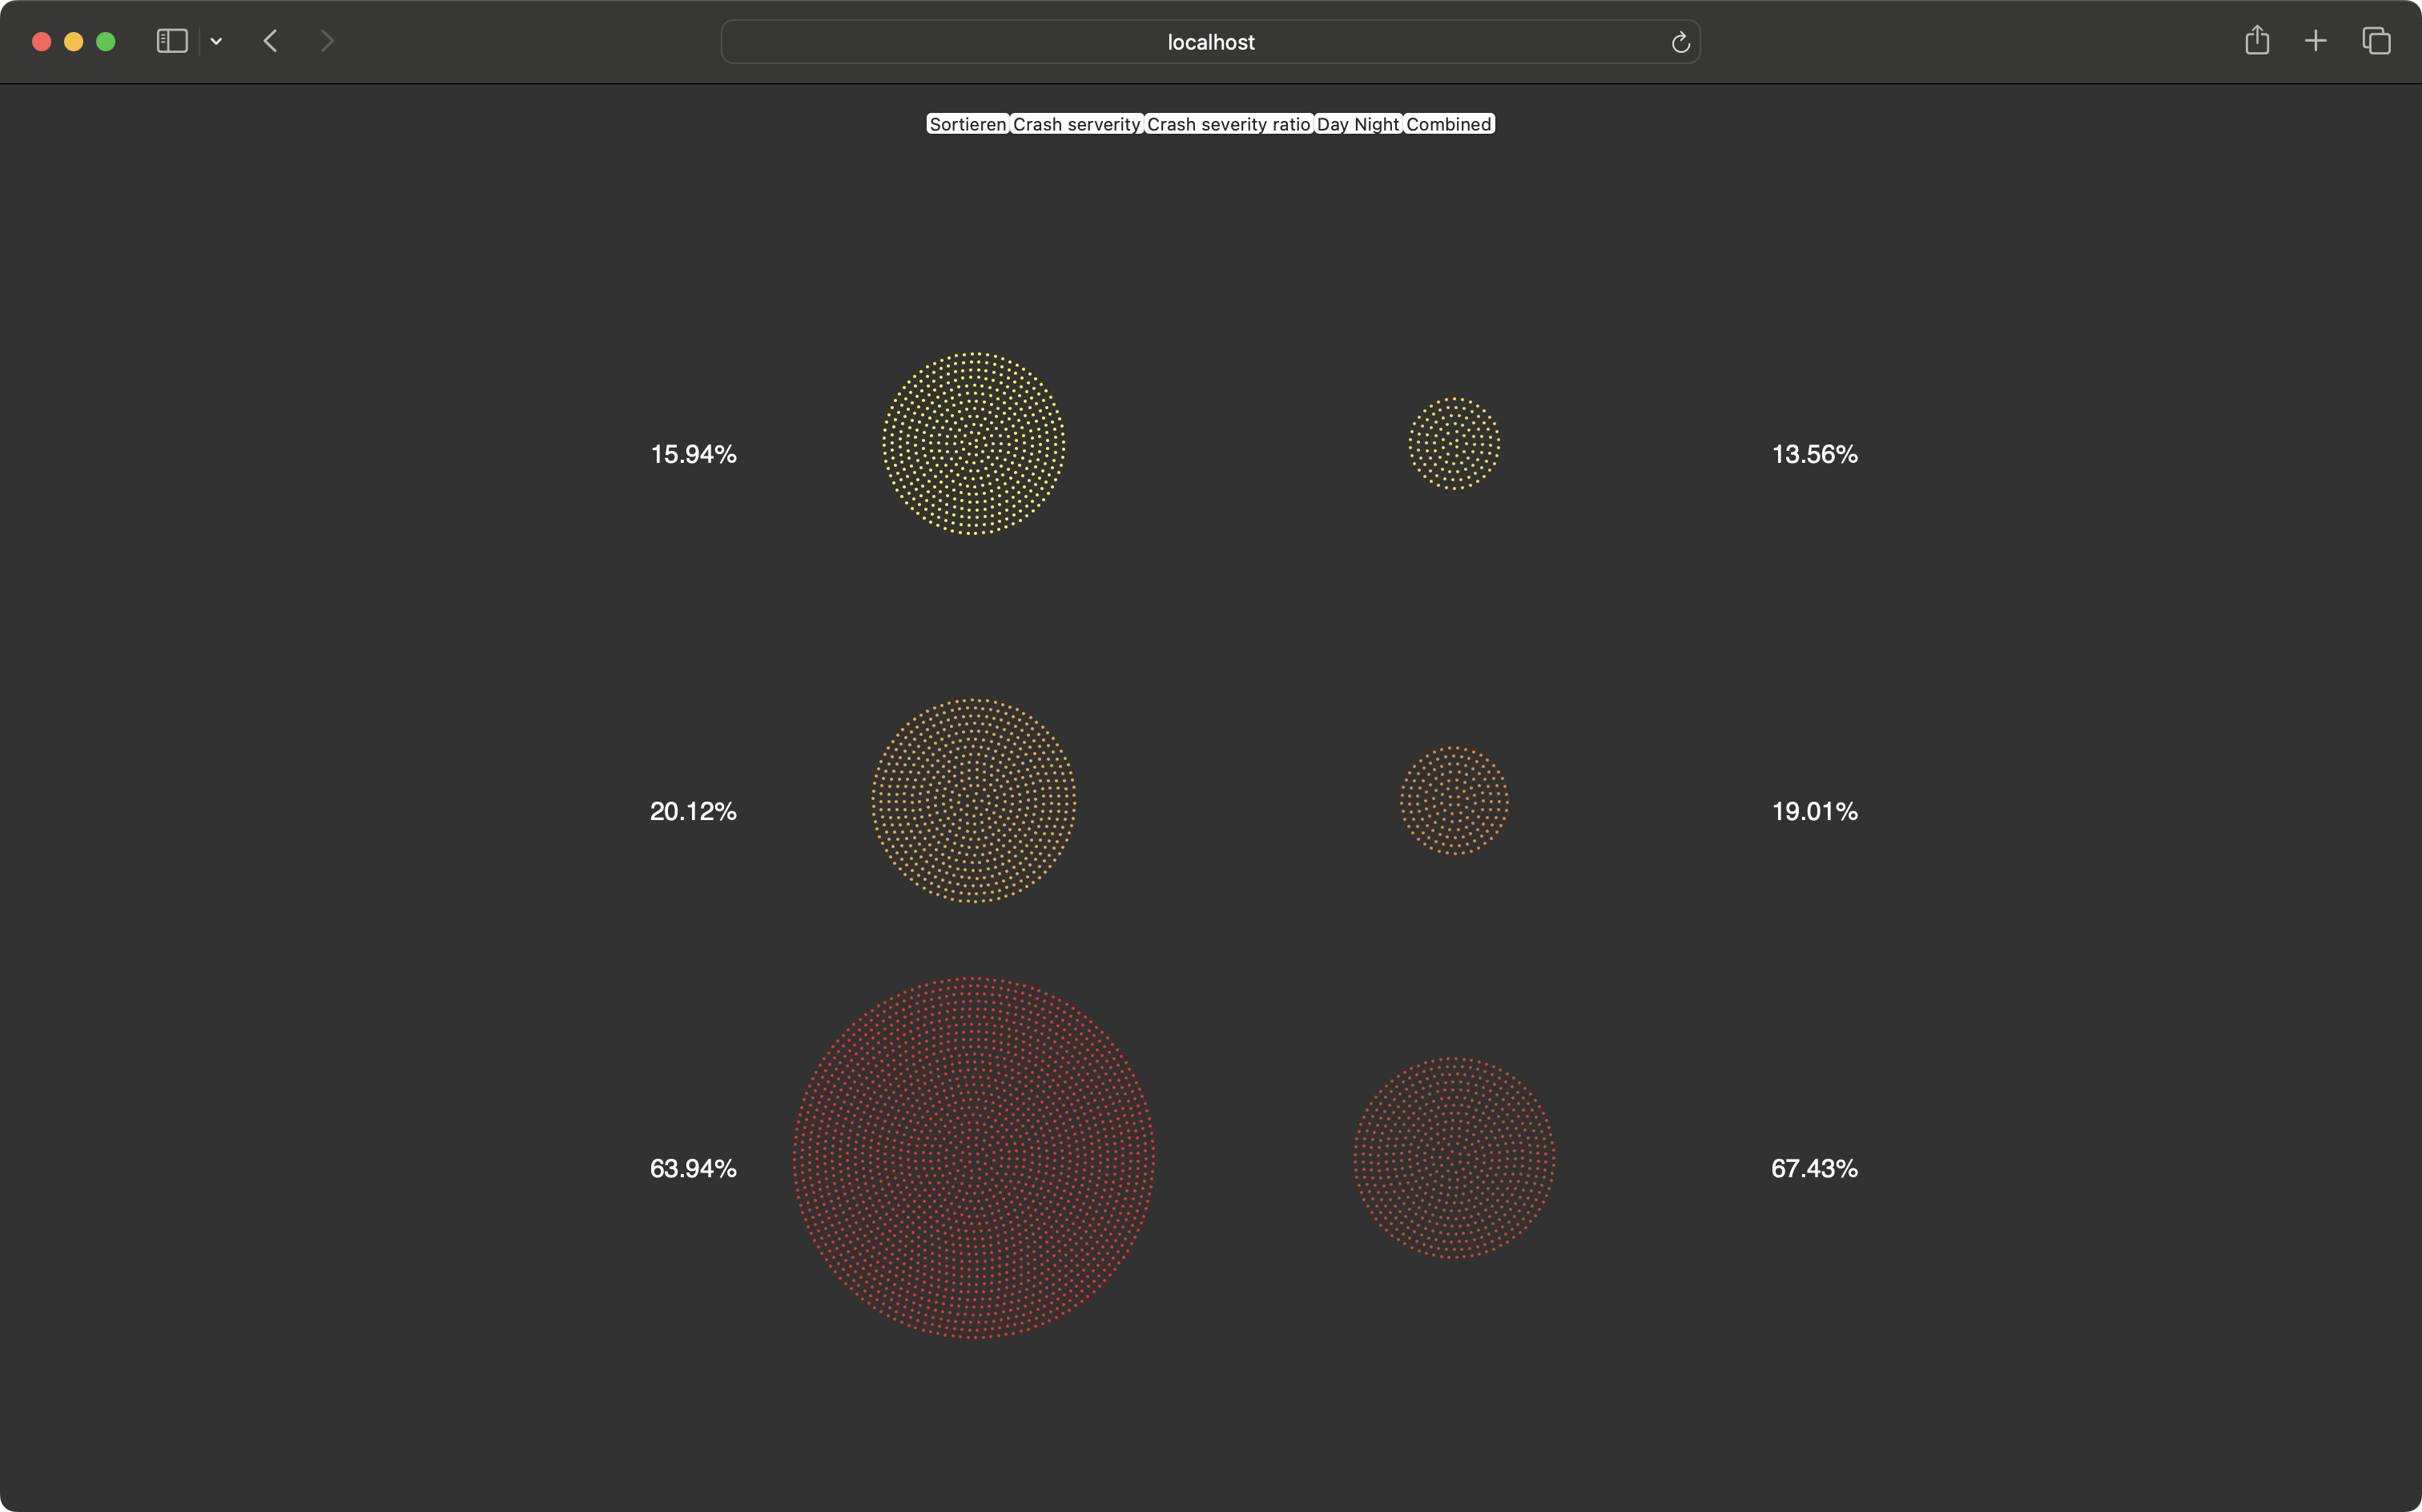2422x1512 pixels.
Task: Switch to the Day Night view
Action: click(x=1357, y=124)
